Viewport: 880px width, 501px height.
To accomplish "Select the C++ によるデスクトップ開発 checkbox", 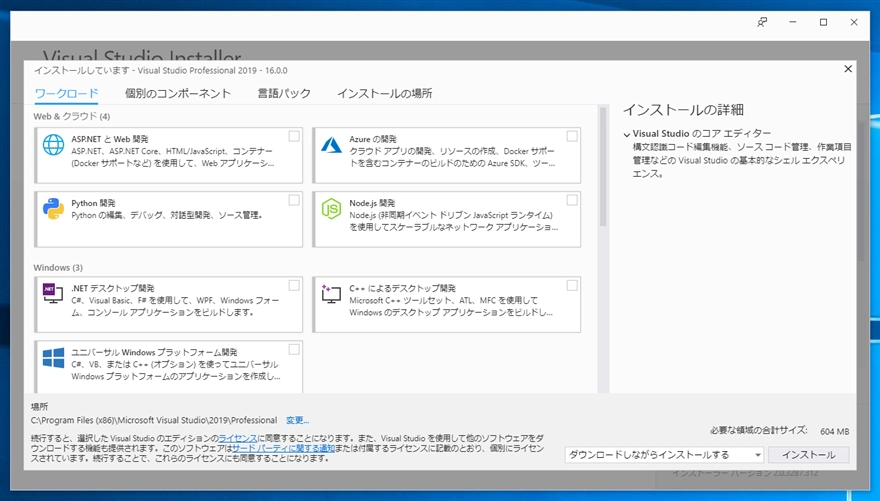I will 572,286.
